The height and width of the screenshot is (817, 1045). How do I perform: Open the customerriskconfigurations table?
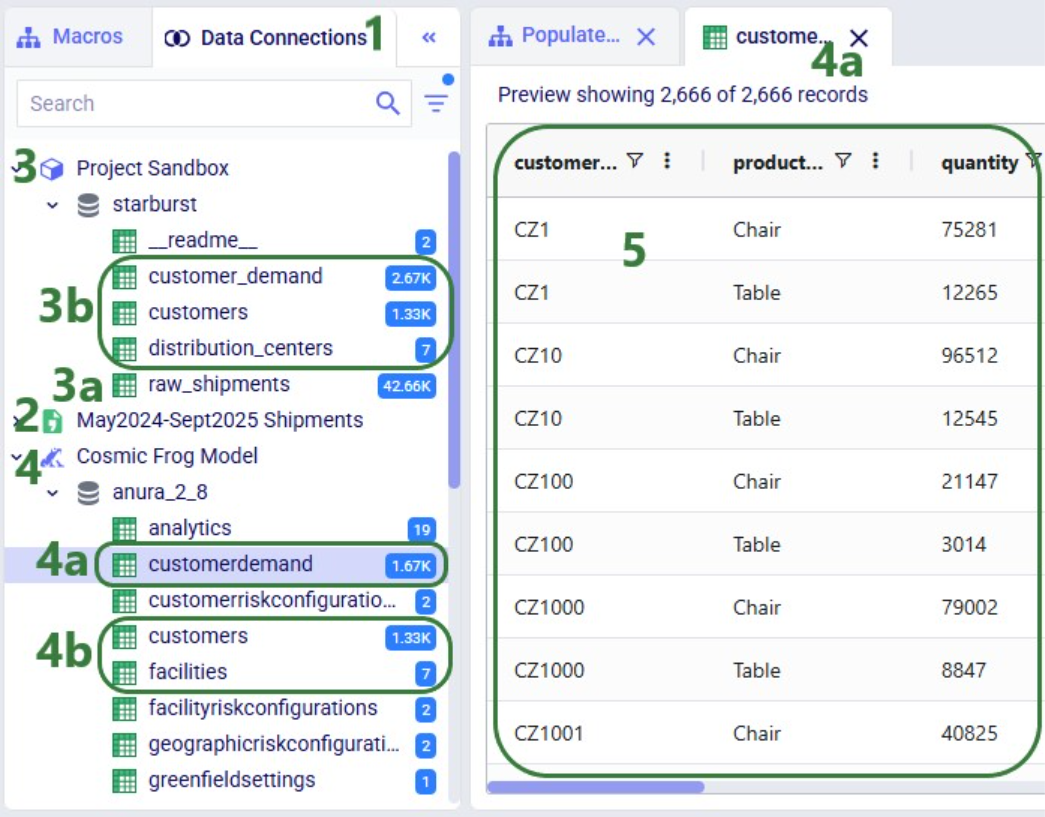tap(273, 600)
